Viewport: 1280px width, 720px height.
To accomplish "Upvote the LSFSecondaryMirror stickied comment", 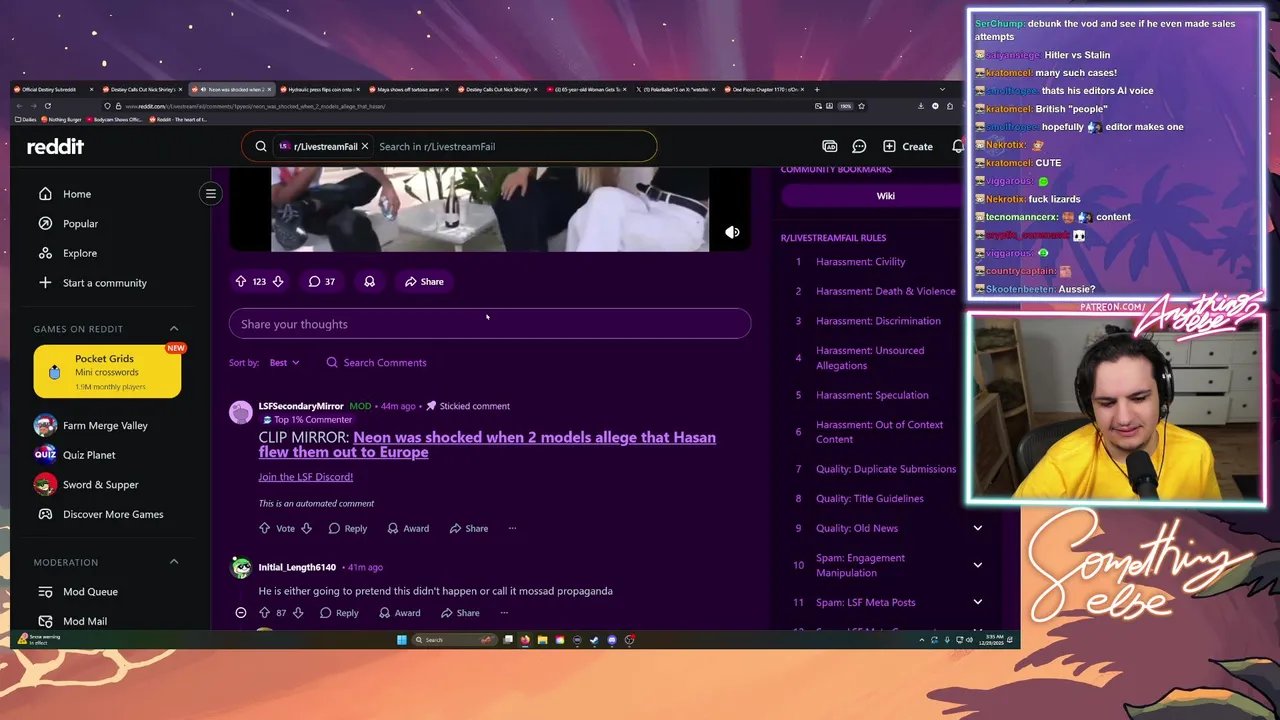I will pos(265,528).
